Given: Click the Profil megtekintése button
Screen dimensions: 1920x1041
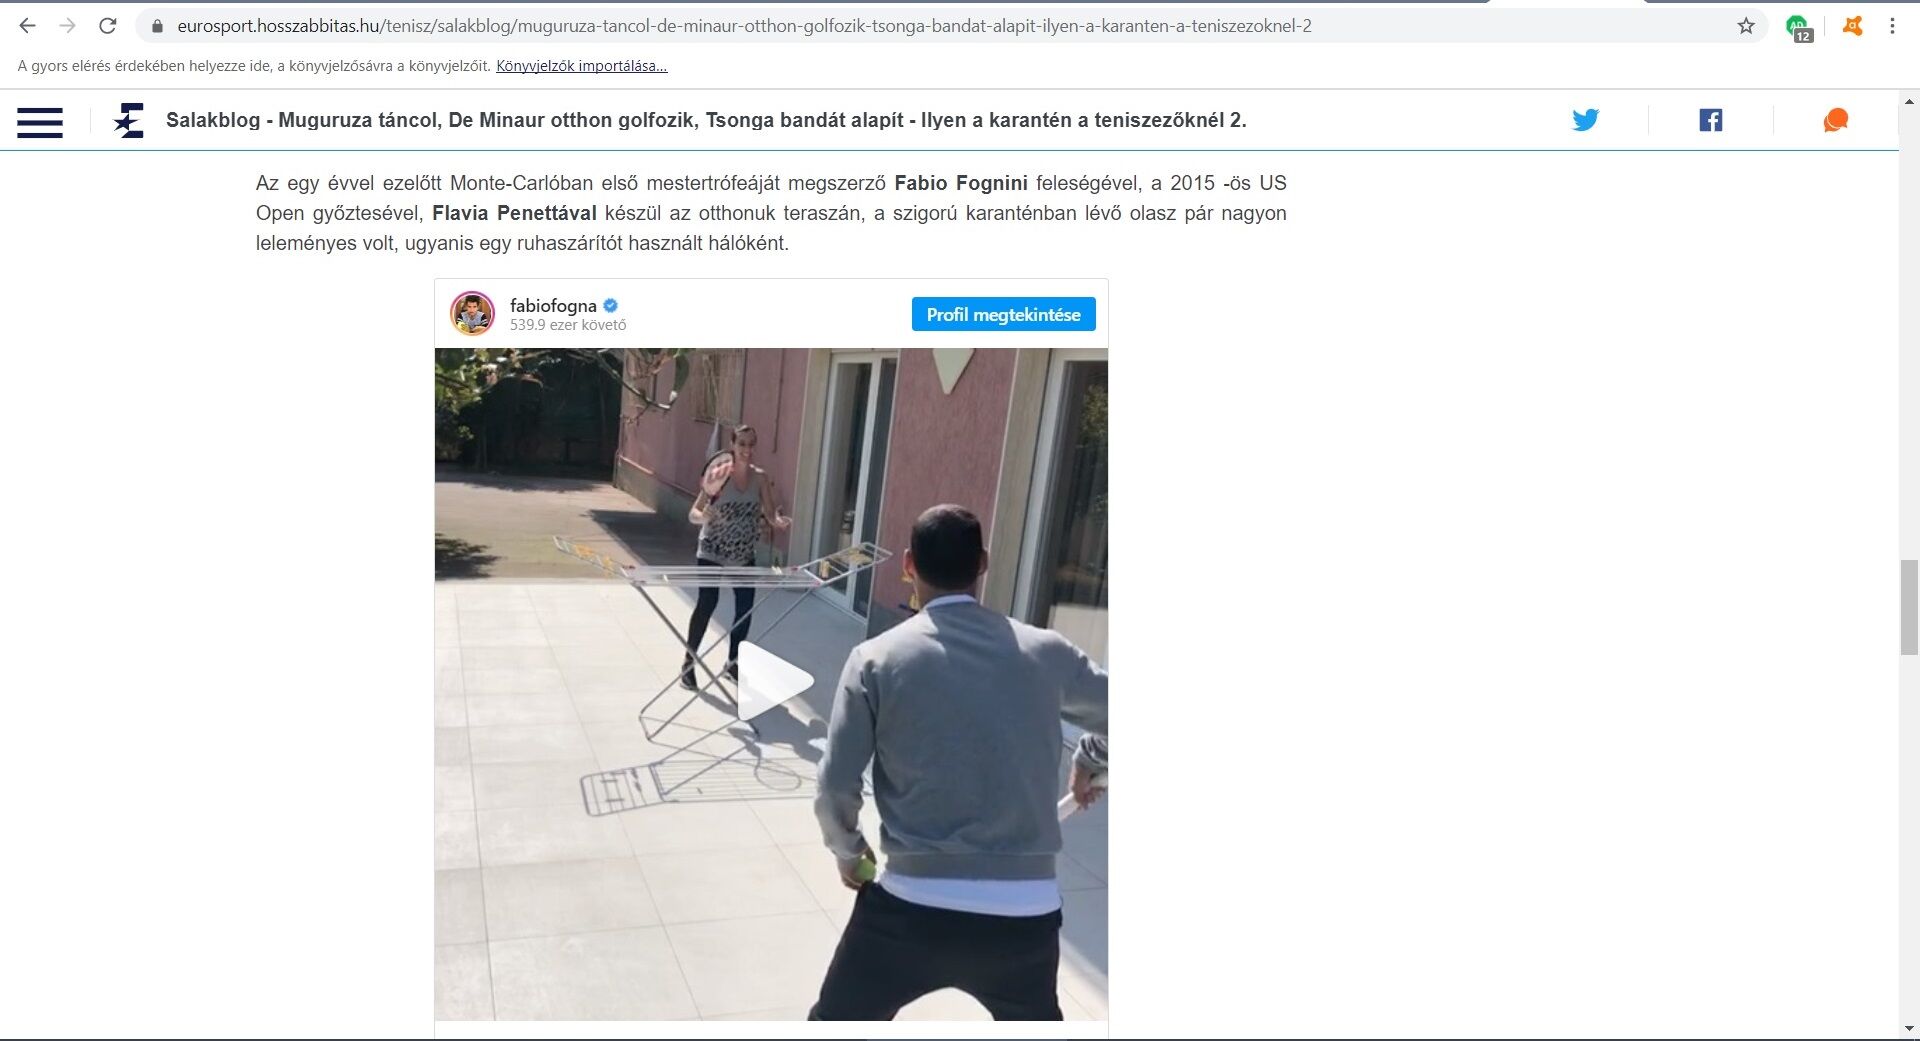Looking at the screenshot, I should (x=1003, y=314).
